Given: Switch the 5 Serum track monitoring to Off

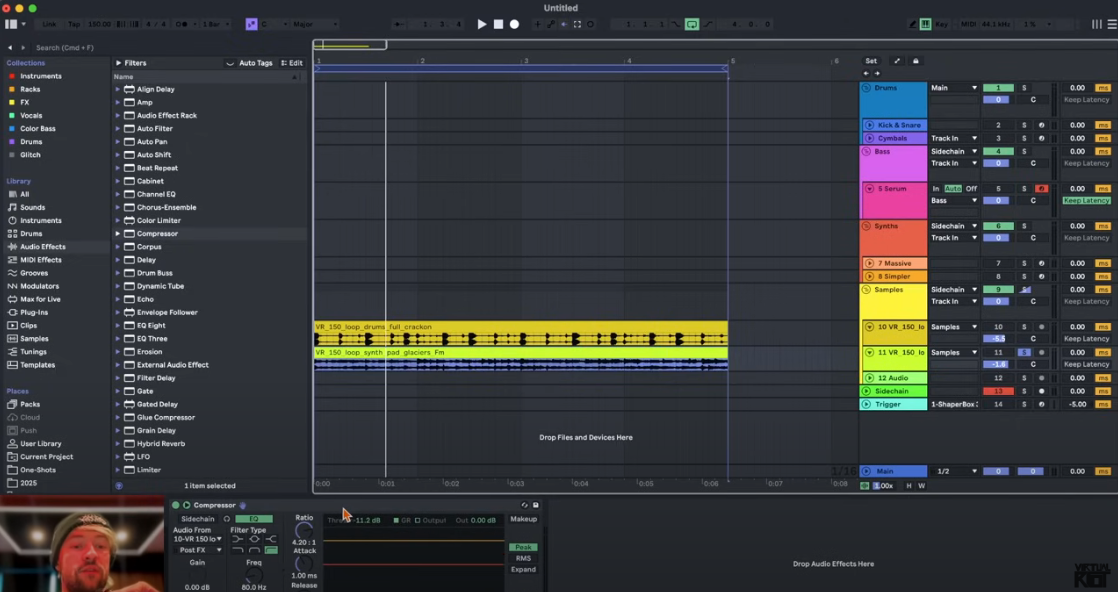Looking at the screenshot, I should [x=973, y=189].
